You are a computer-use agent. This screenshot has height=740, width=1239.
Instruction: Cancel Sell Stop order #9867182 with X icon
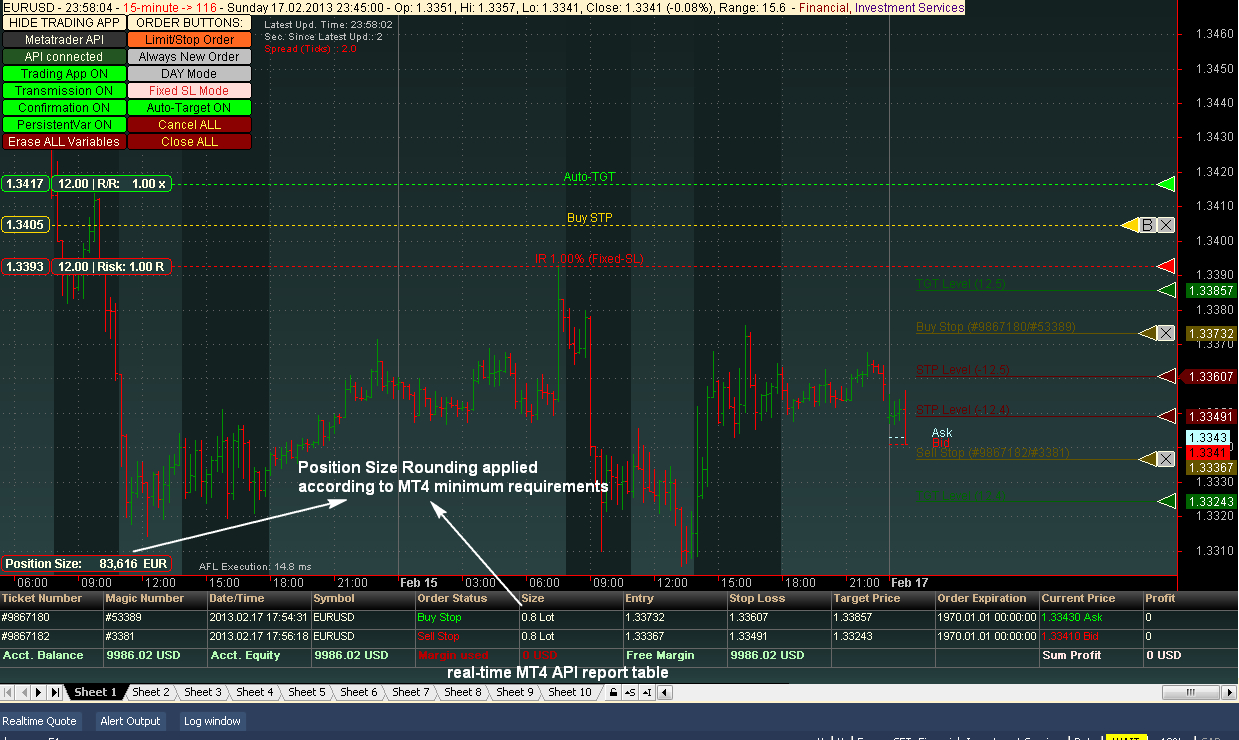pos(1165,459)
